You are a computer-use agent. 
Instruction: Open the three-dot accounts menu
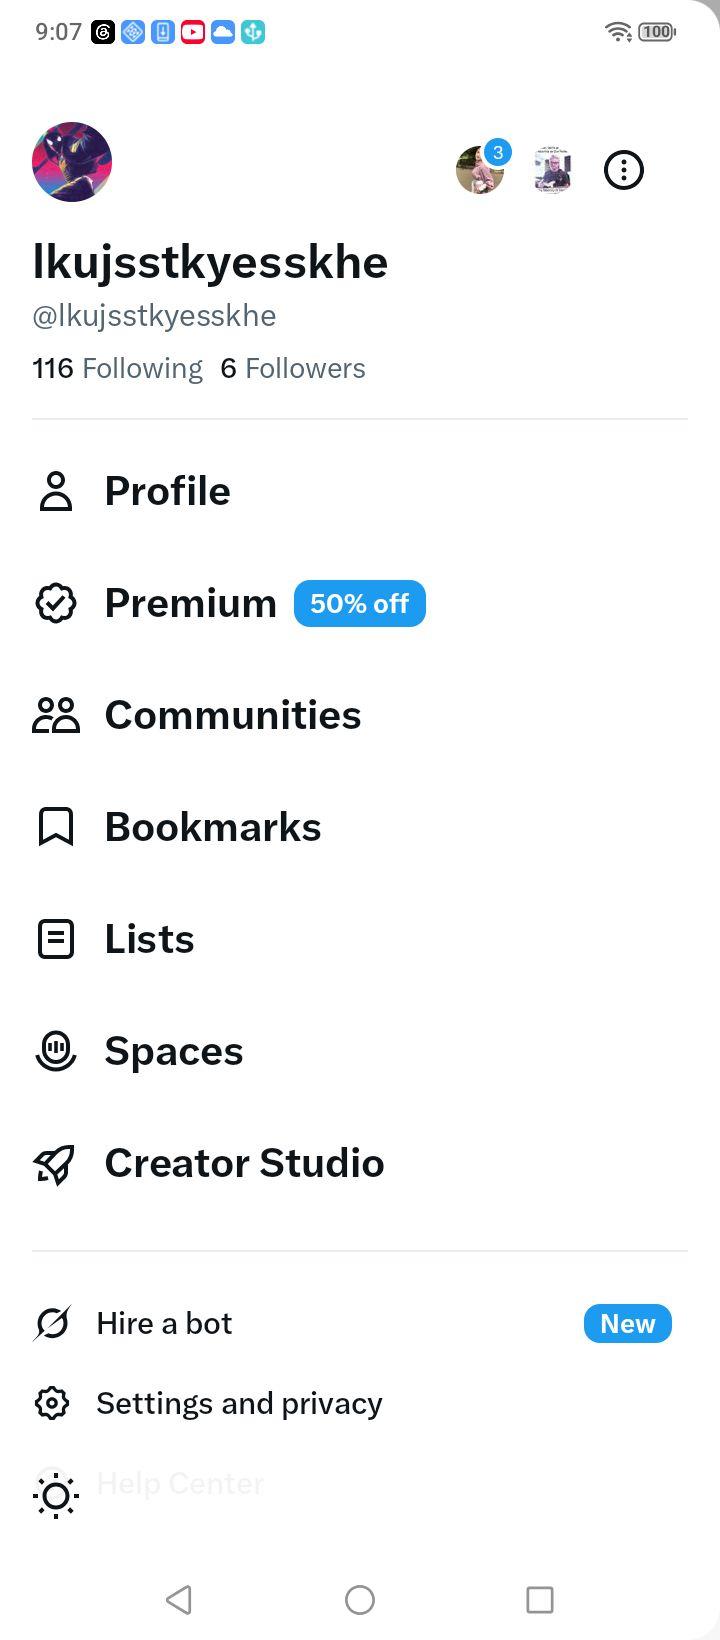coord(624,170)
